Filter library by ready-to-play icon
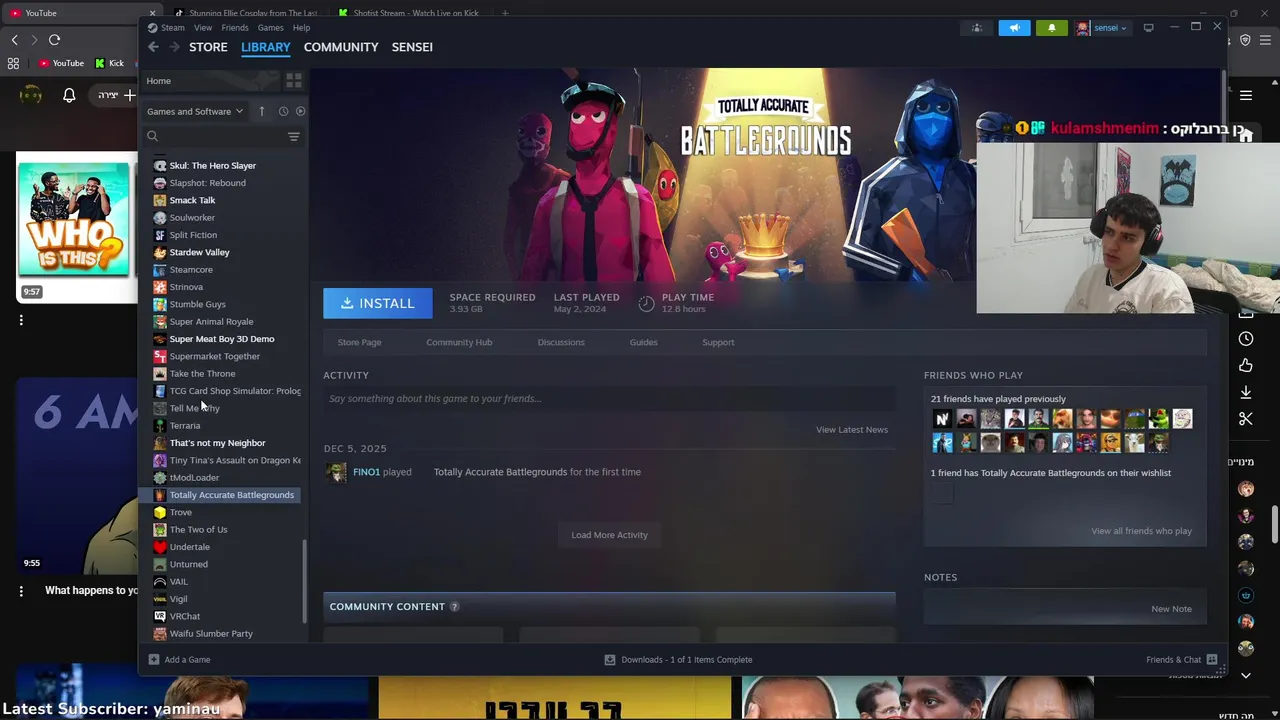This screenshot has height=720, width=1280. [300, 111]
